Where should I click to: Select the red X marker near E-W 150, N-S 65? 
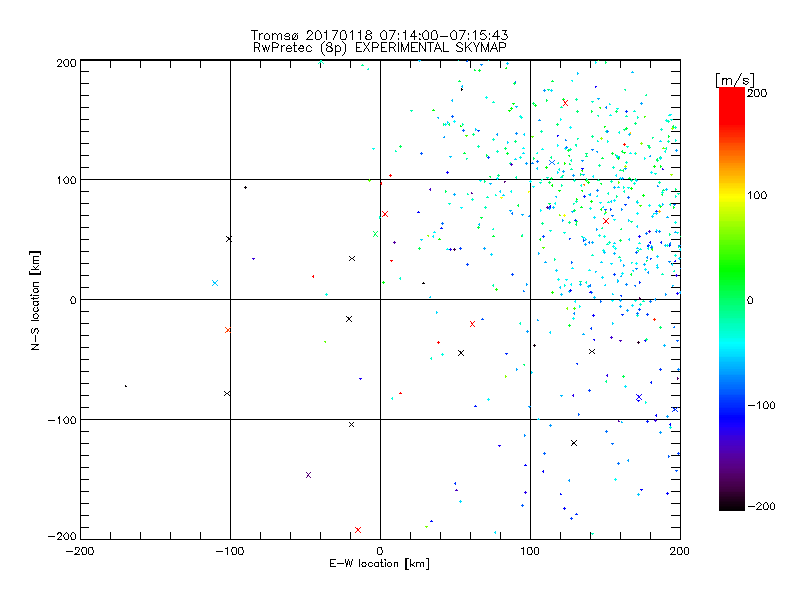606,221
